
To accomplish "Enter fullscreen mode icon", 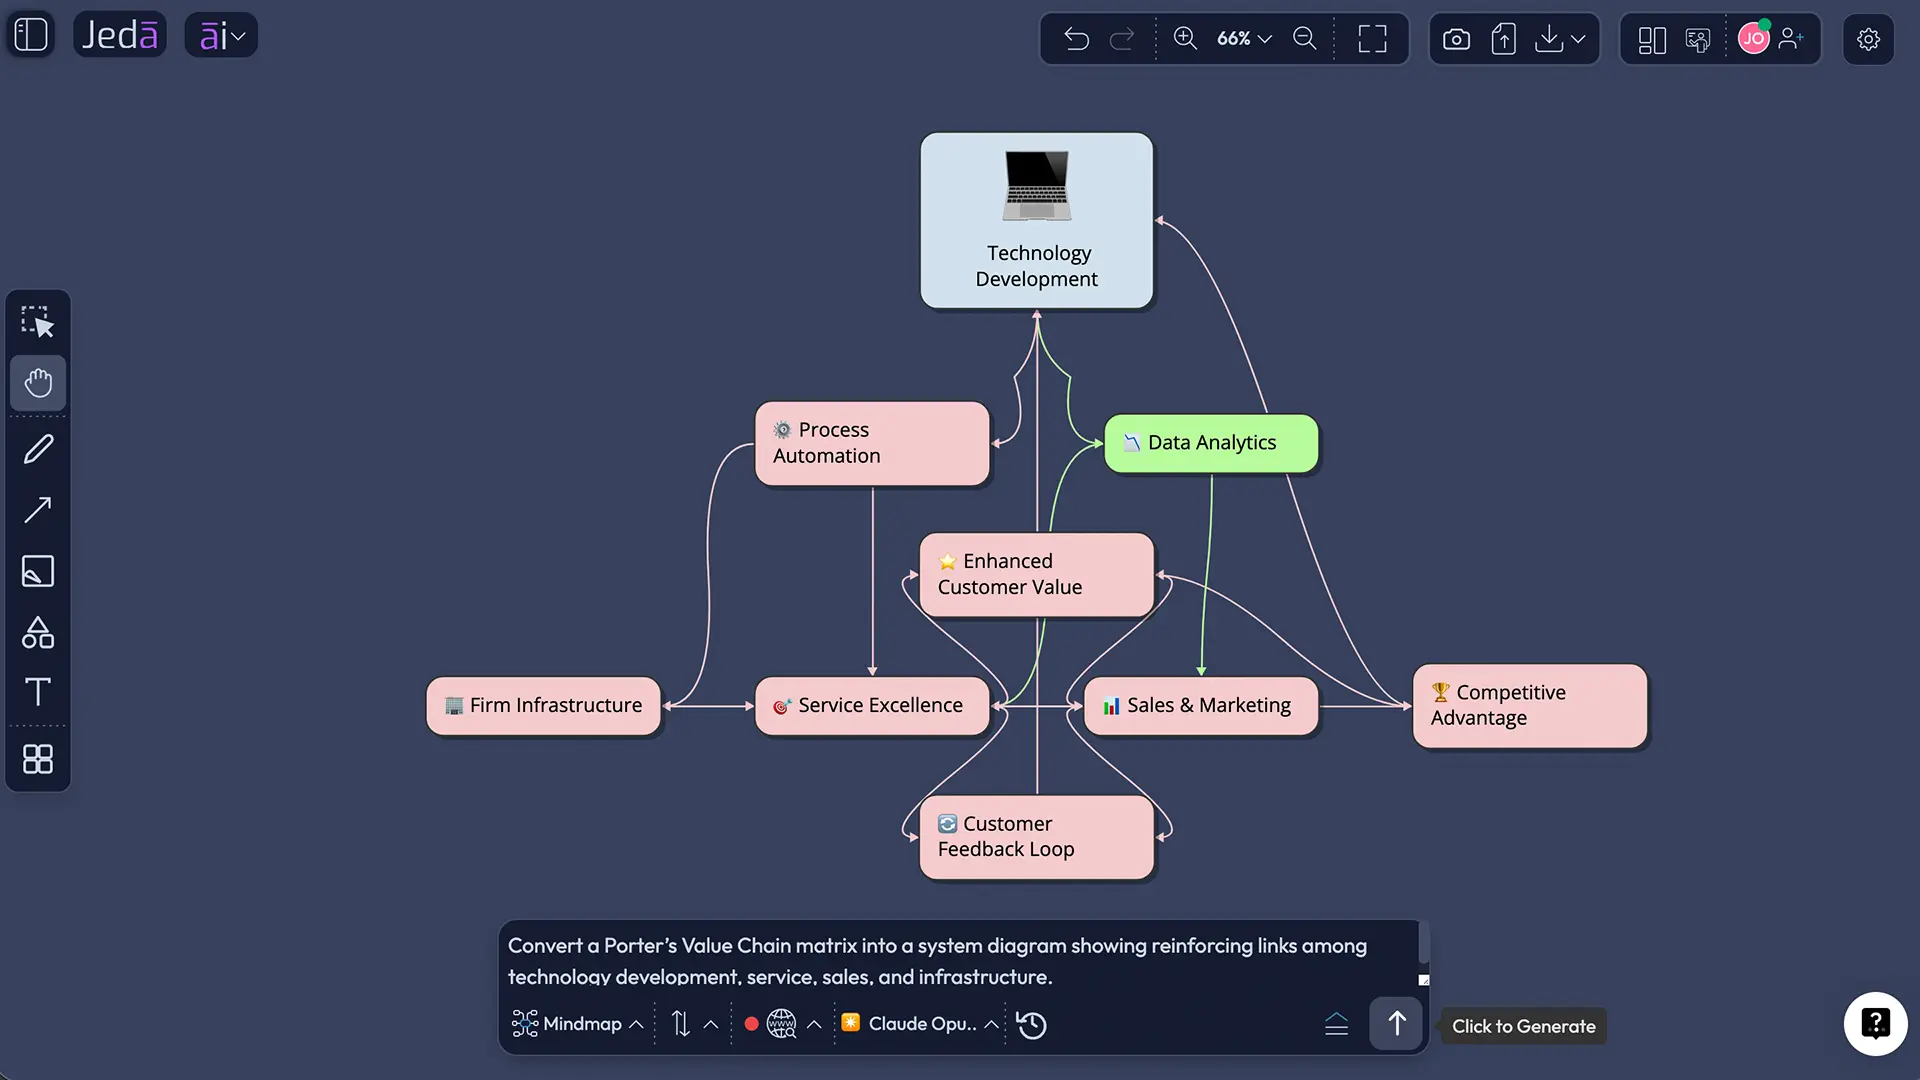I will (x=1373, y=39).
